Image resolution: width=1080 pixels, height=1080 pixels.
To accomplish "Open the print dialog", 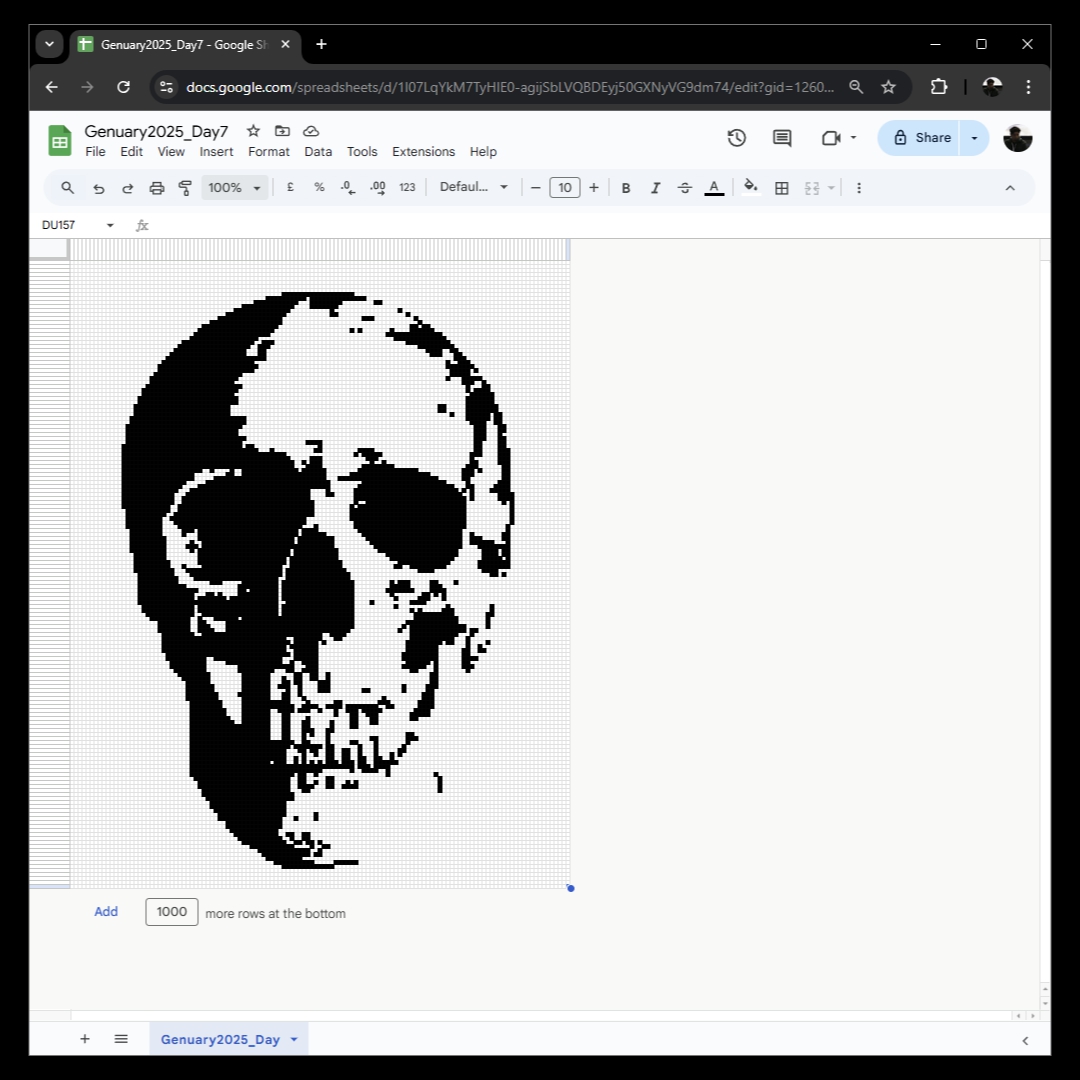I will [x=156, y=187].
